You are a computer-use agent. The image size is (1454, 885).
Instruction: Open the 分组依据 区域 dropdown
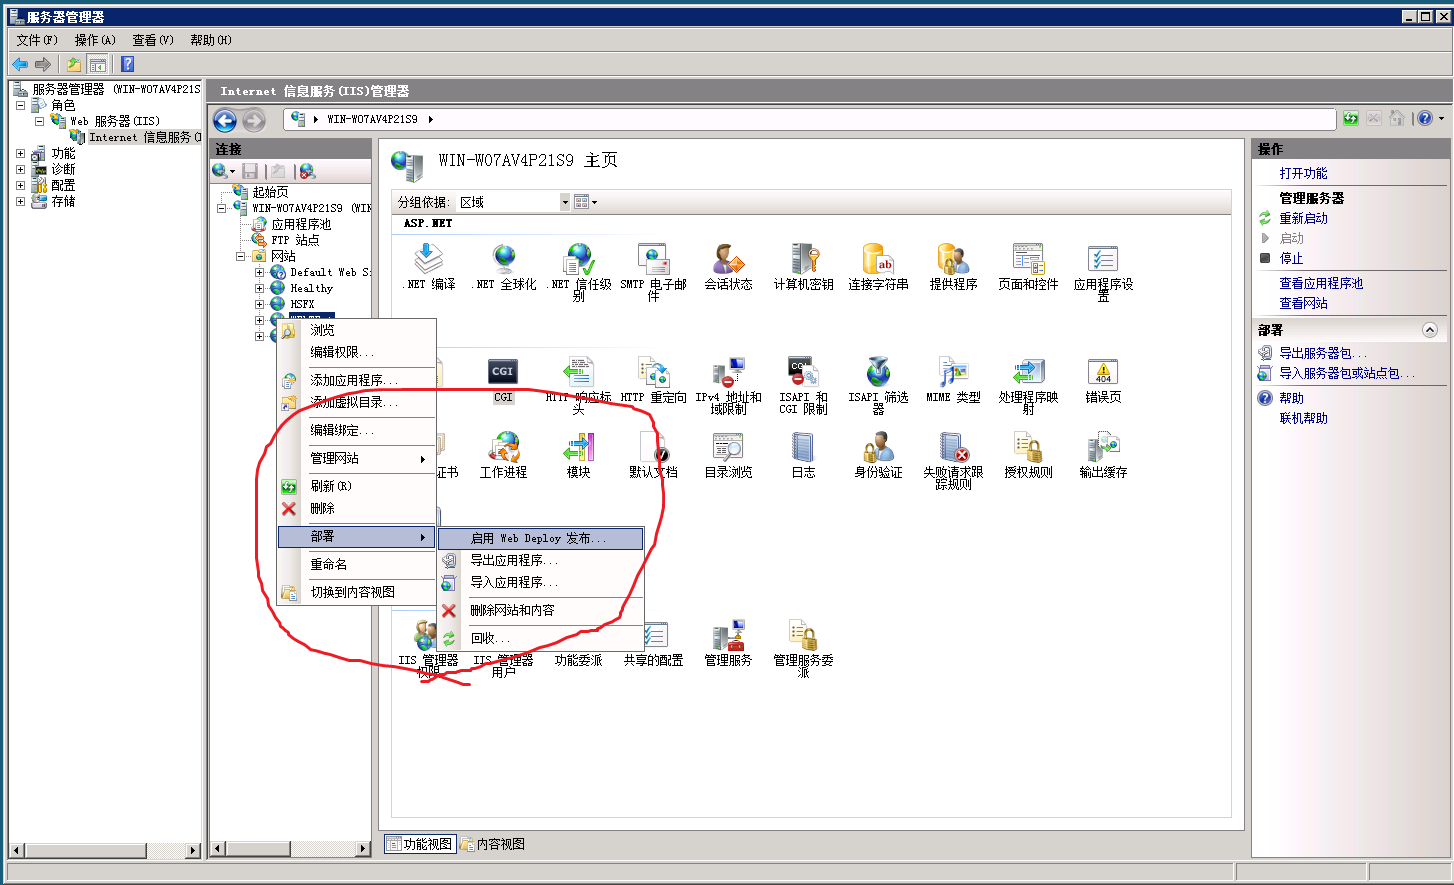[513, 202]
